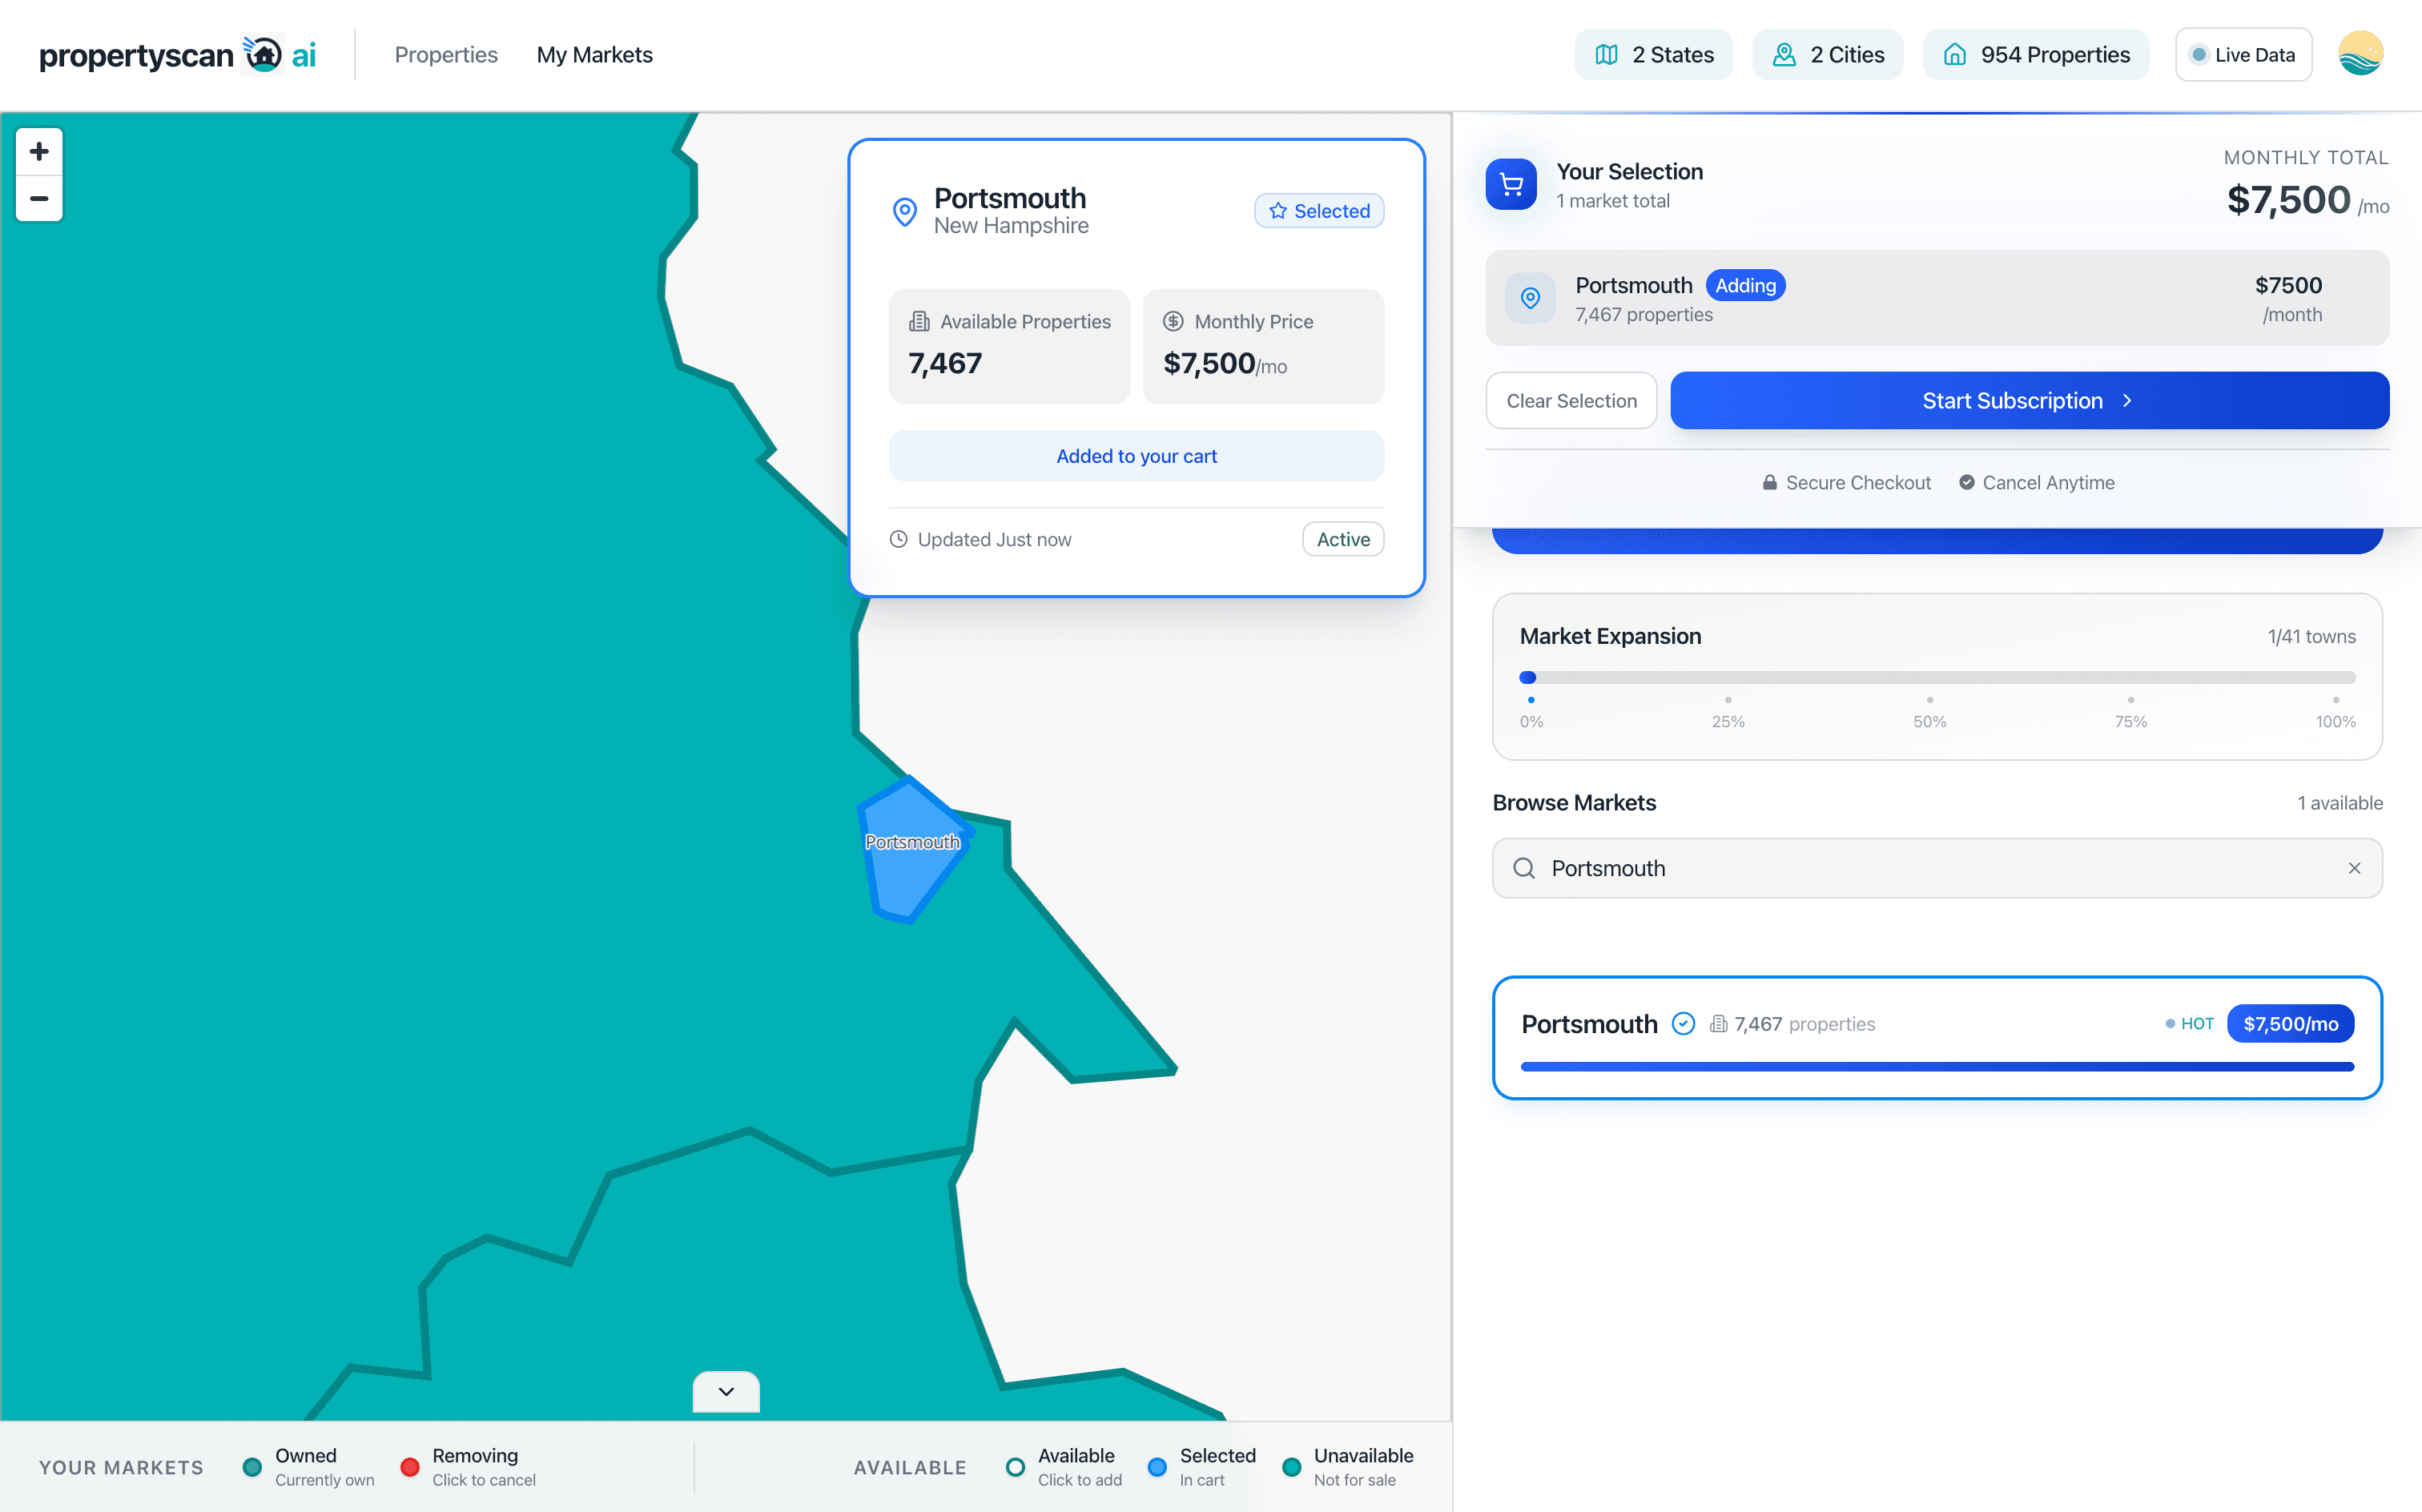The width and height of the screenshot is (2422, 1512).
Task: Toggle the Live Data indicator
Action: point(2243,55)
